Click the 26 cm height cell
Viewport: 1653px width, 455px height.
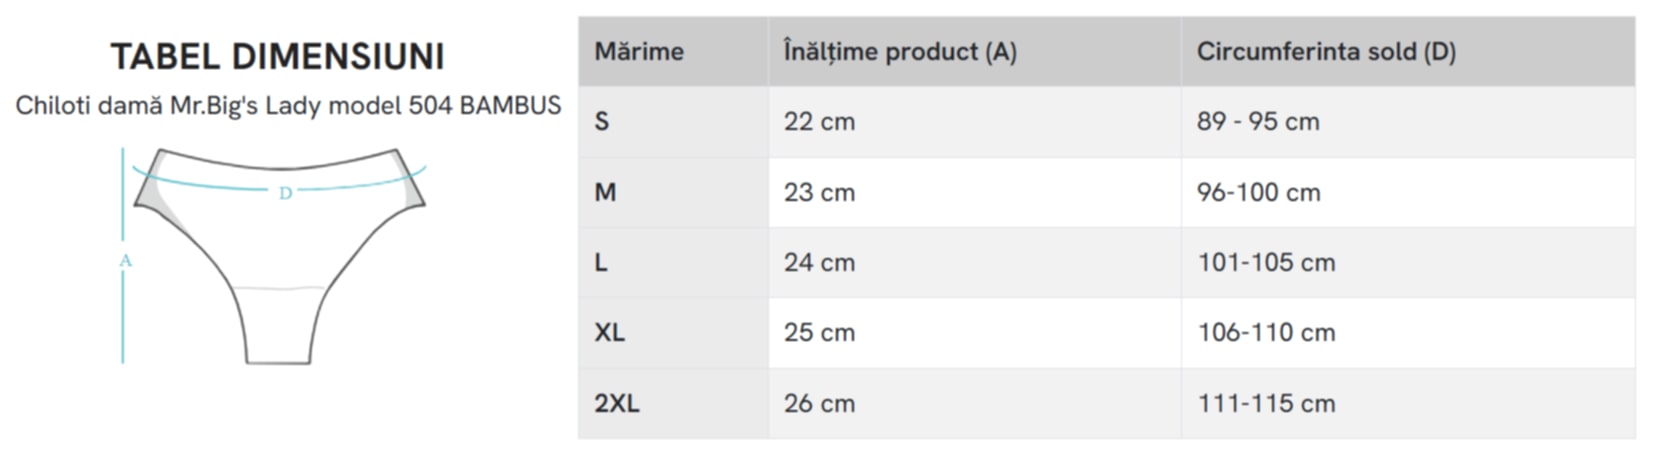819,403
